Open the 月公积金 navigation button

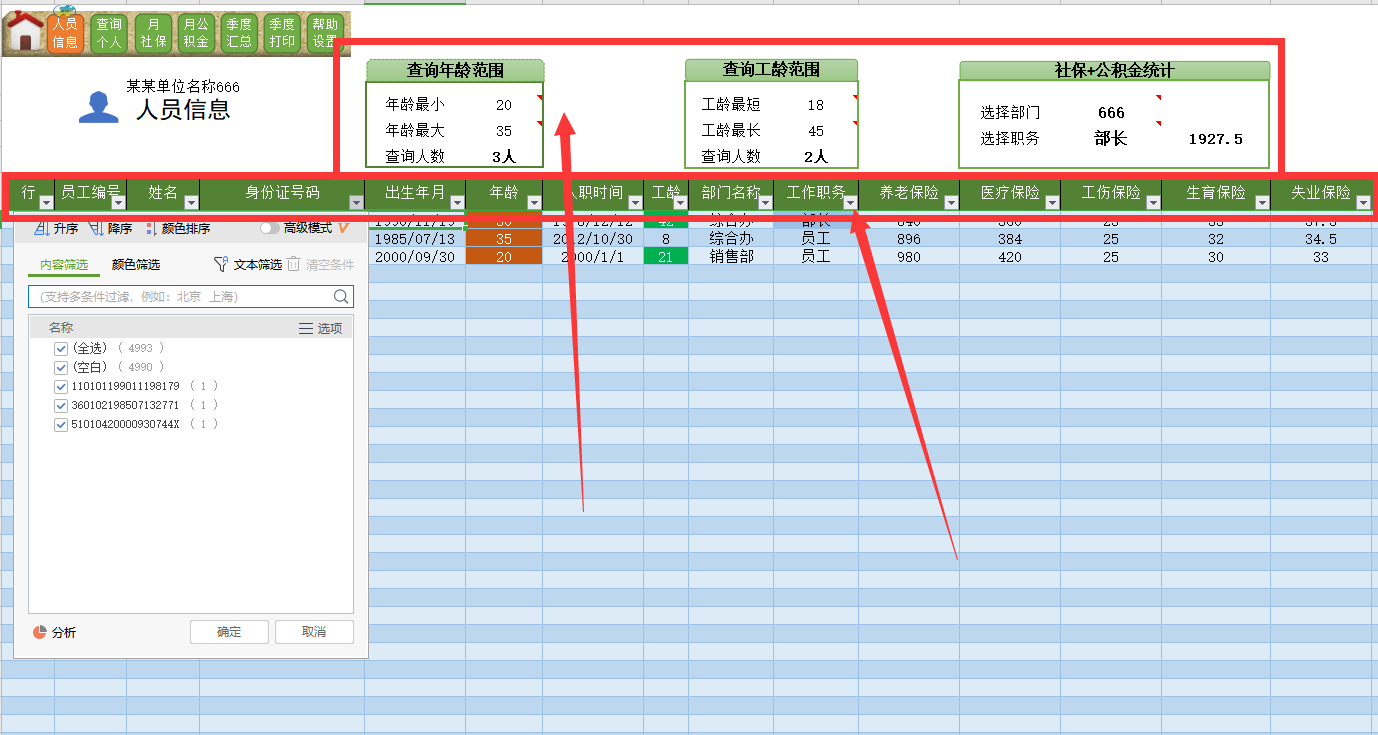pyautogui.click(x=196, y=33)
